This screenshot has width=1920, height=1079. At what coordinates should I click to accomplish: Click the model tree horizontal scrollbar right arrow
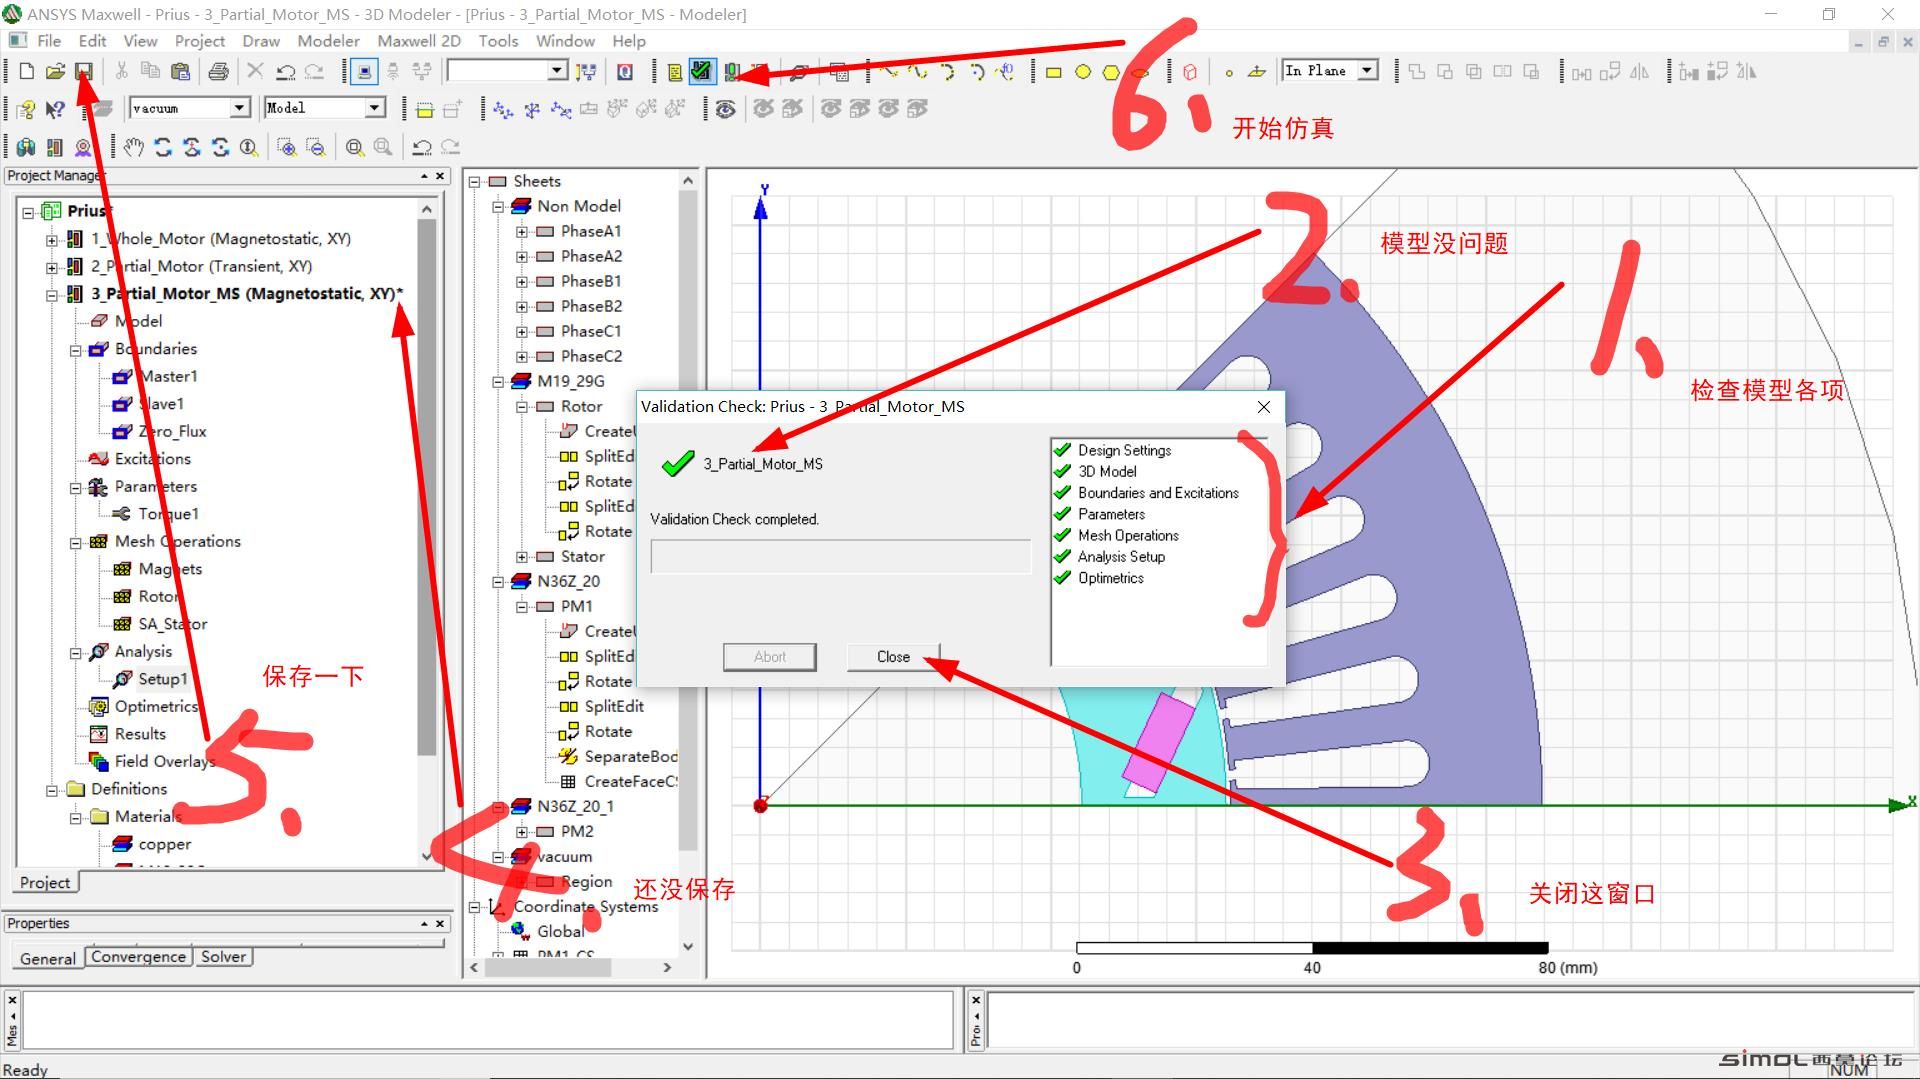tap(667, 968)
